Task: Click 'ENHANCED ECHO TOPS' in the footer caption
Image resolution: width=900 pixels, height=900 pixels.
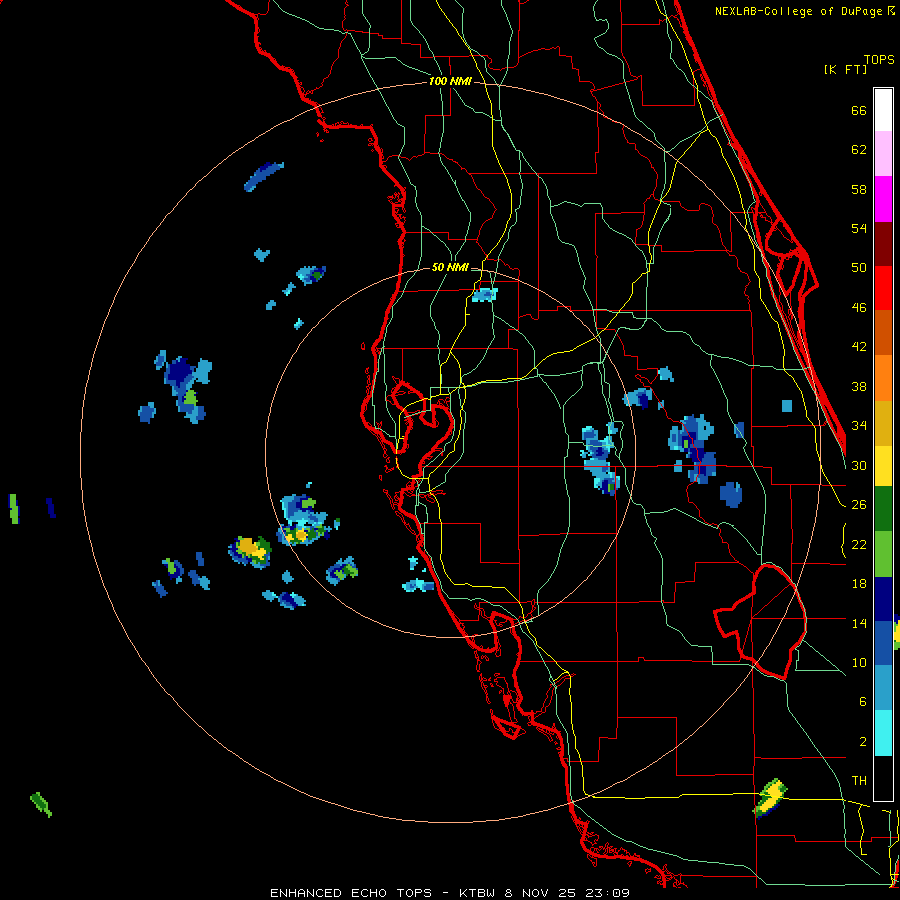Action: tap(351, 893)
